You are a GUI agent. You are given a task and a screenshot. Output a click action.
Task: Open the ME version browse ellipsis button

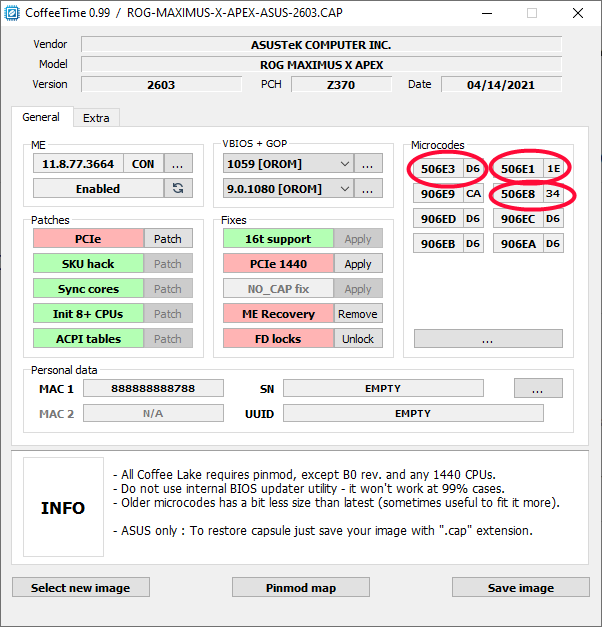pos(178,164)
